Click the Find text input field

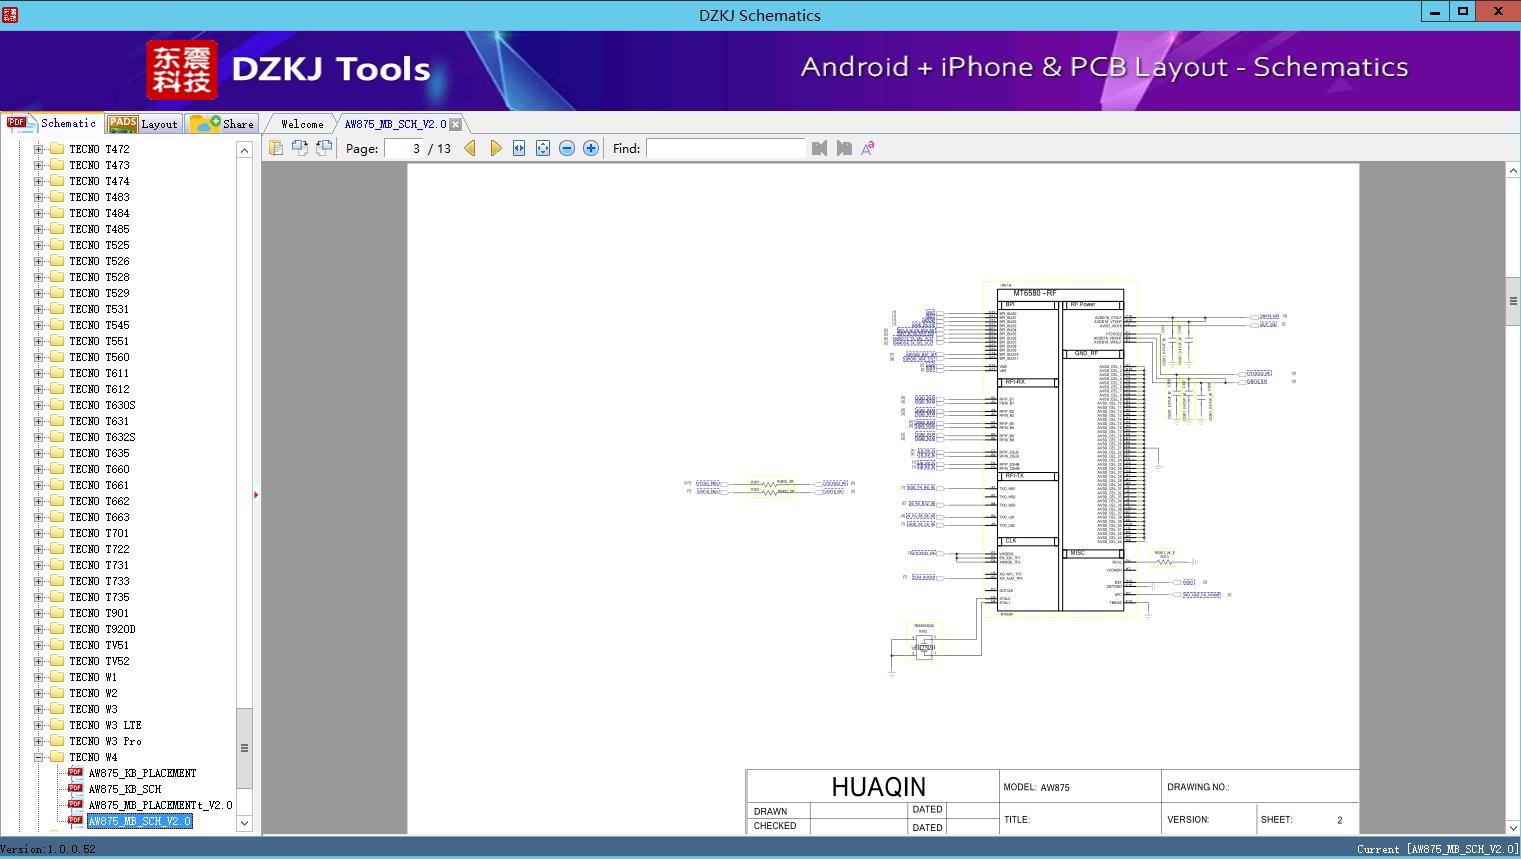(x=725, y=148)
